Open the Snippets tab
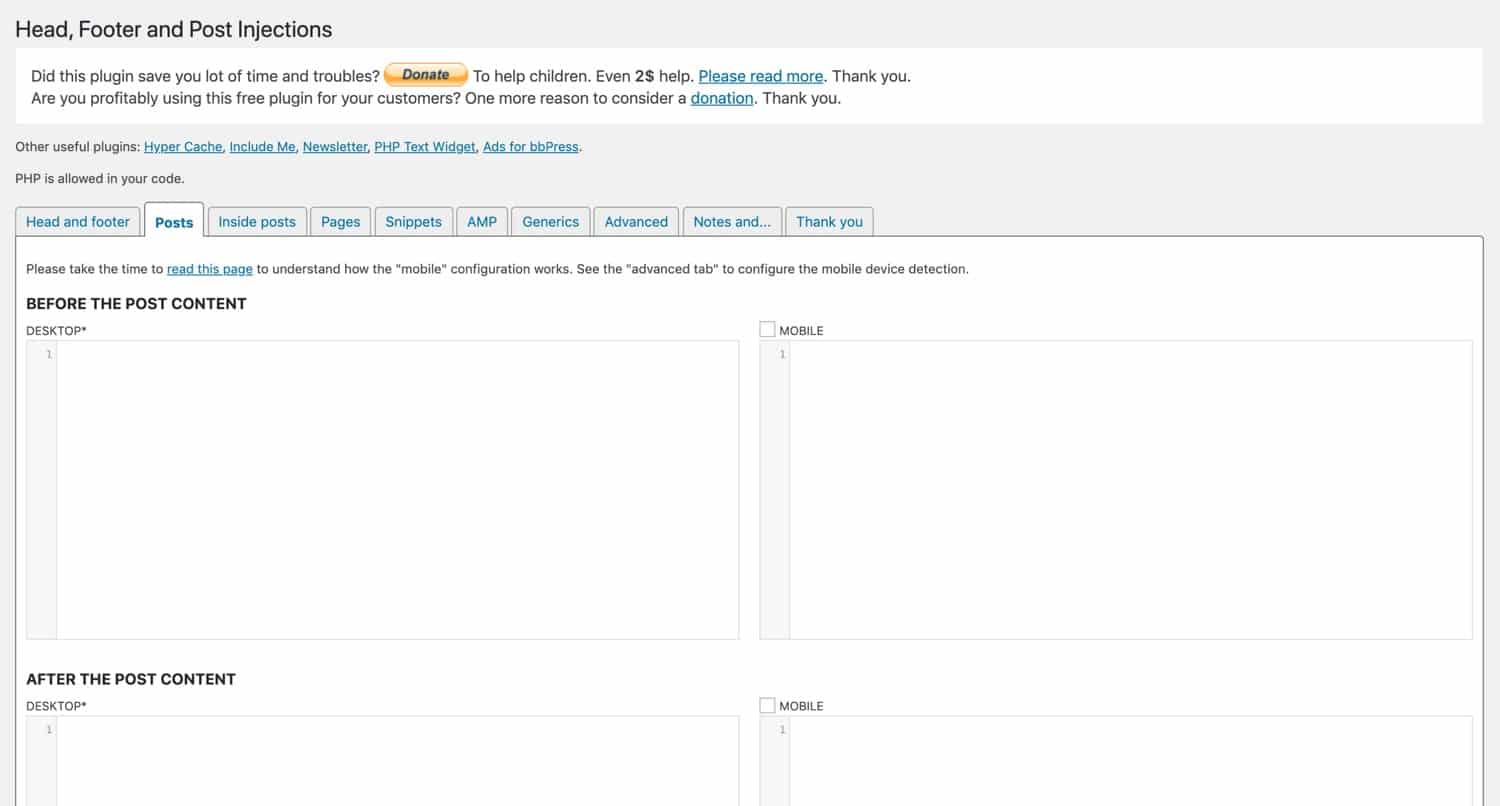This screenshot has height=806, width=1500. pos(413,222)
